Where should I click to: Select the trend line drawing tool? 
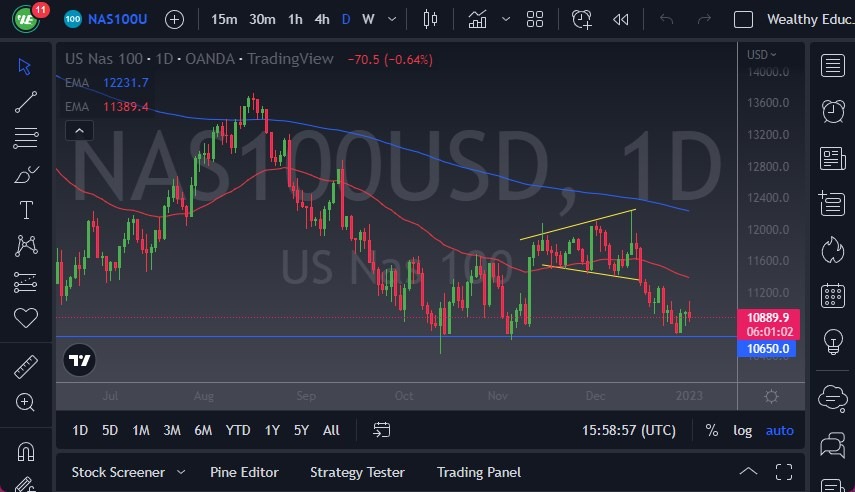tap(27, 101)
